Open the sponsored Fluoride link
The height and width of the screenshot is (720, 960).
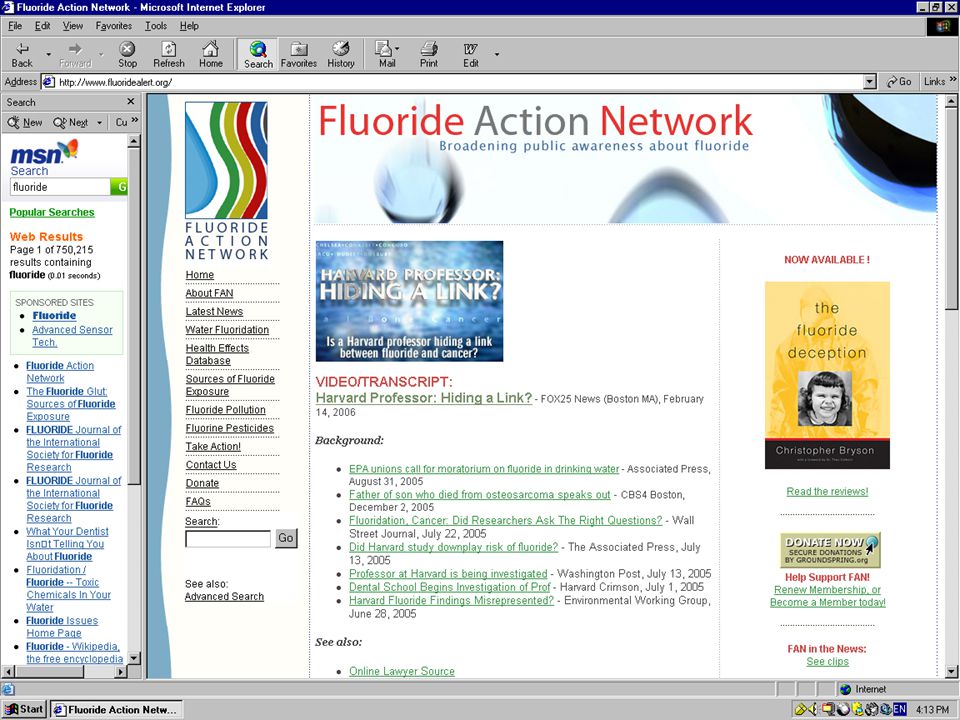coord(54,316)
